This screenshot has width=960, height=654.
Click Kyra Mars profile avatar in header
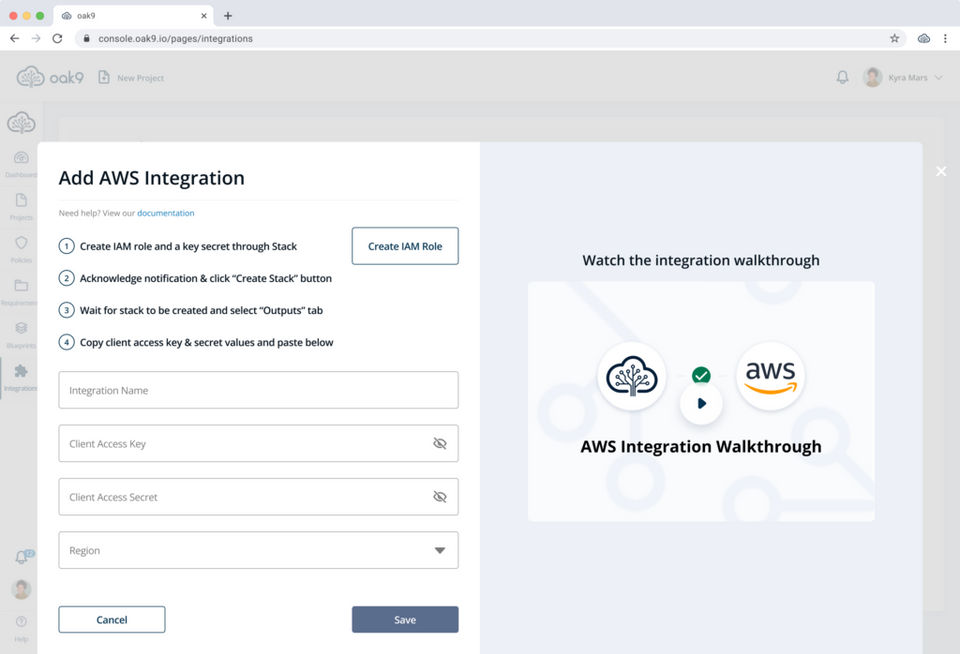[872, 77]
